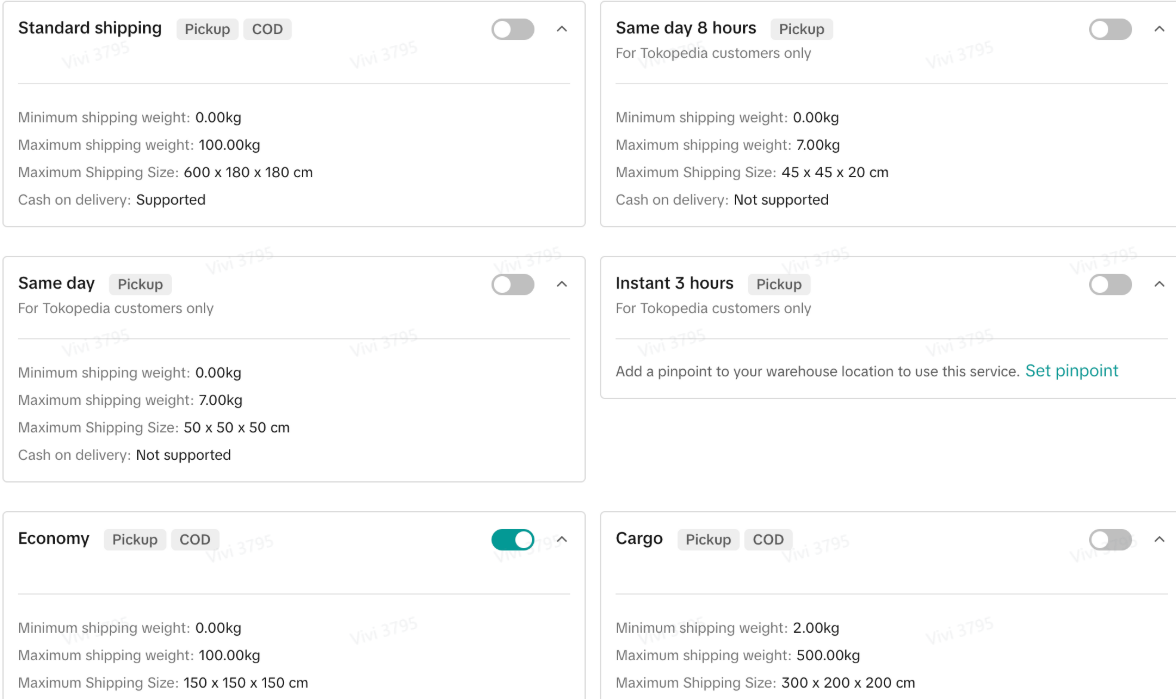Click the COD tag on Economy
Viewport: 1176px width, 699px height.
(195, 539)
